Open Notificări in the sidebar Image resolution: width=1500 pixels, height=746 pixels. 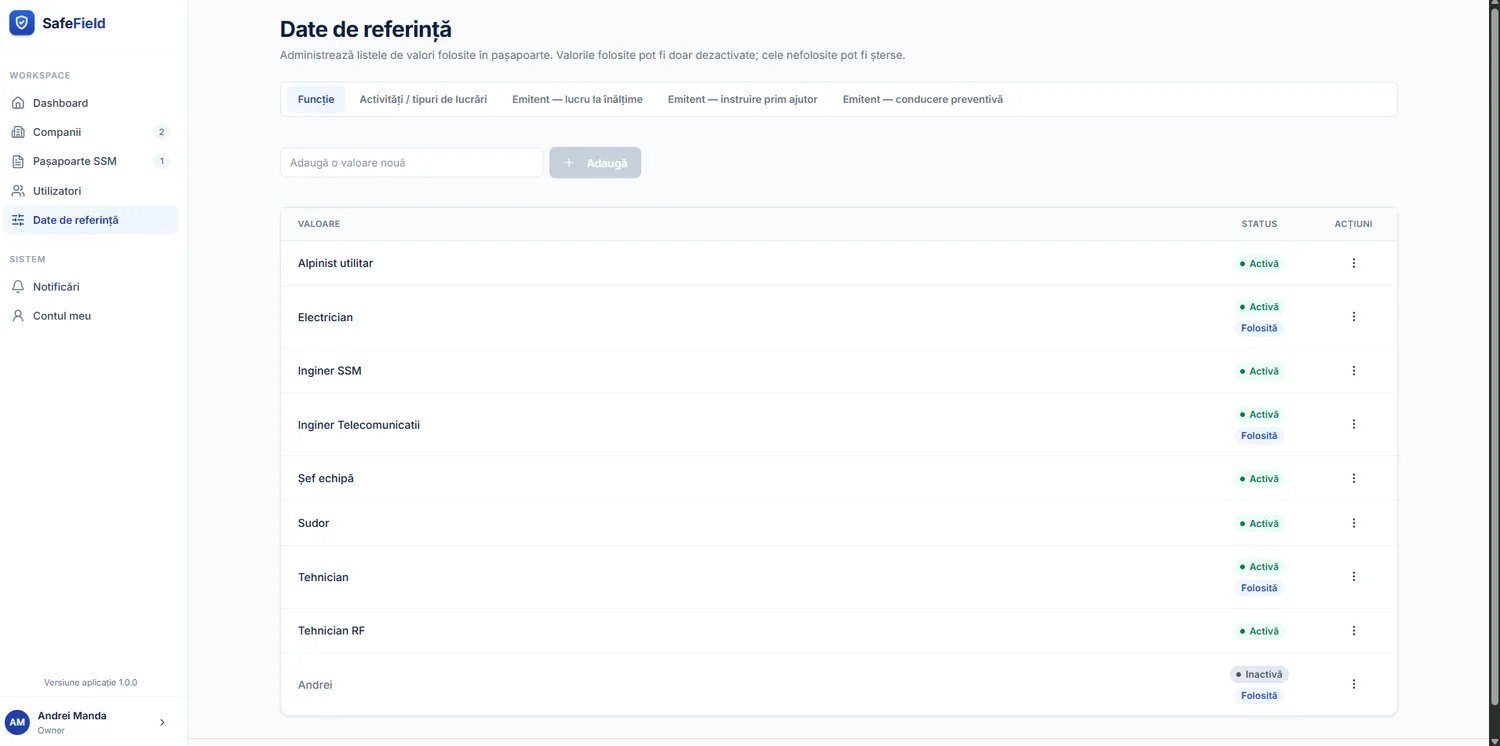pos(90,287)
